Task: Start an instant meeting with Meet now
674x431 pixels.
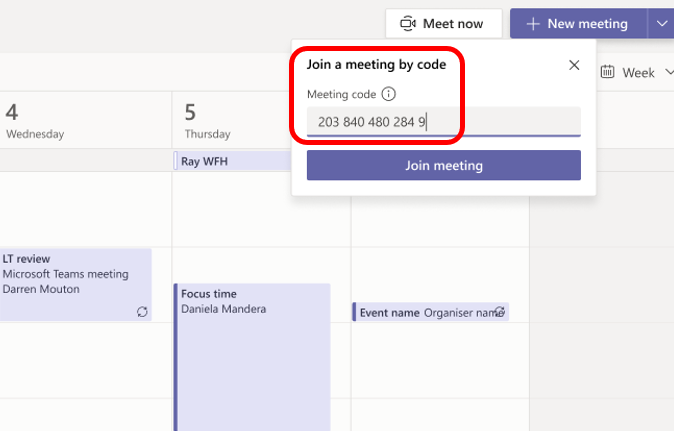Action: 442,23
